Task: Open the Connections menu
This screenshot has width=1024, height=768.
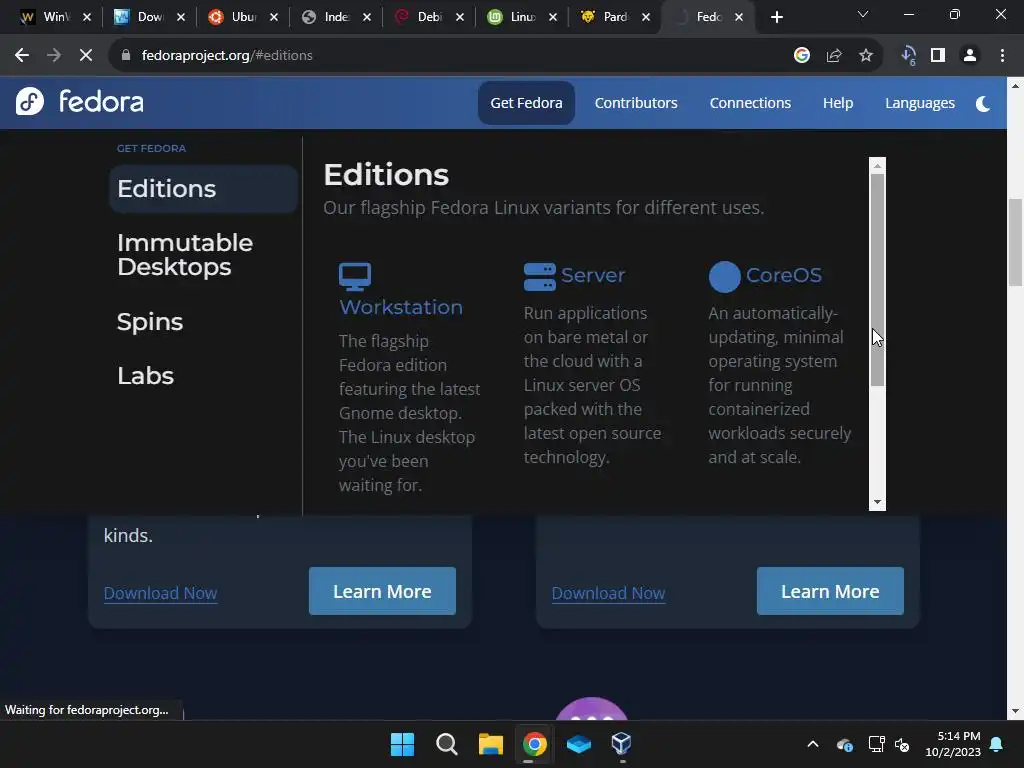Action: [750, 103]
